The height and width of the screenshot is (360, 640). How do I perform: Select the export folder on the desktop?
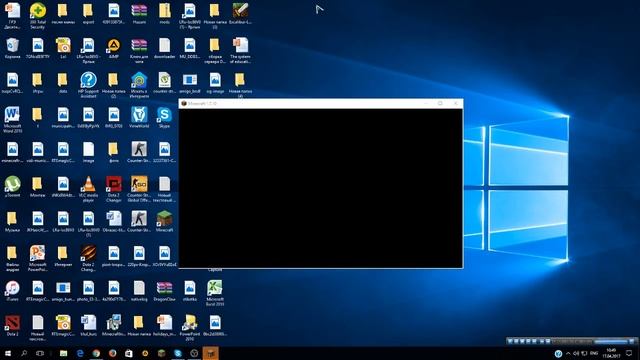88,13
